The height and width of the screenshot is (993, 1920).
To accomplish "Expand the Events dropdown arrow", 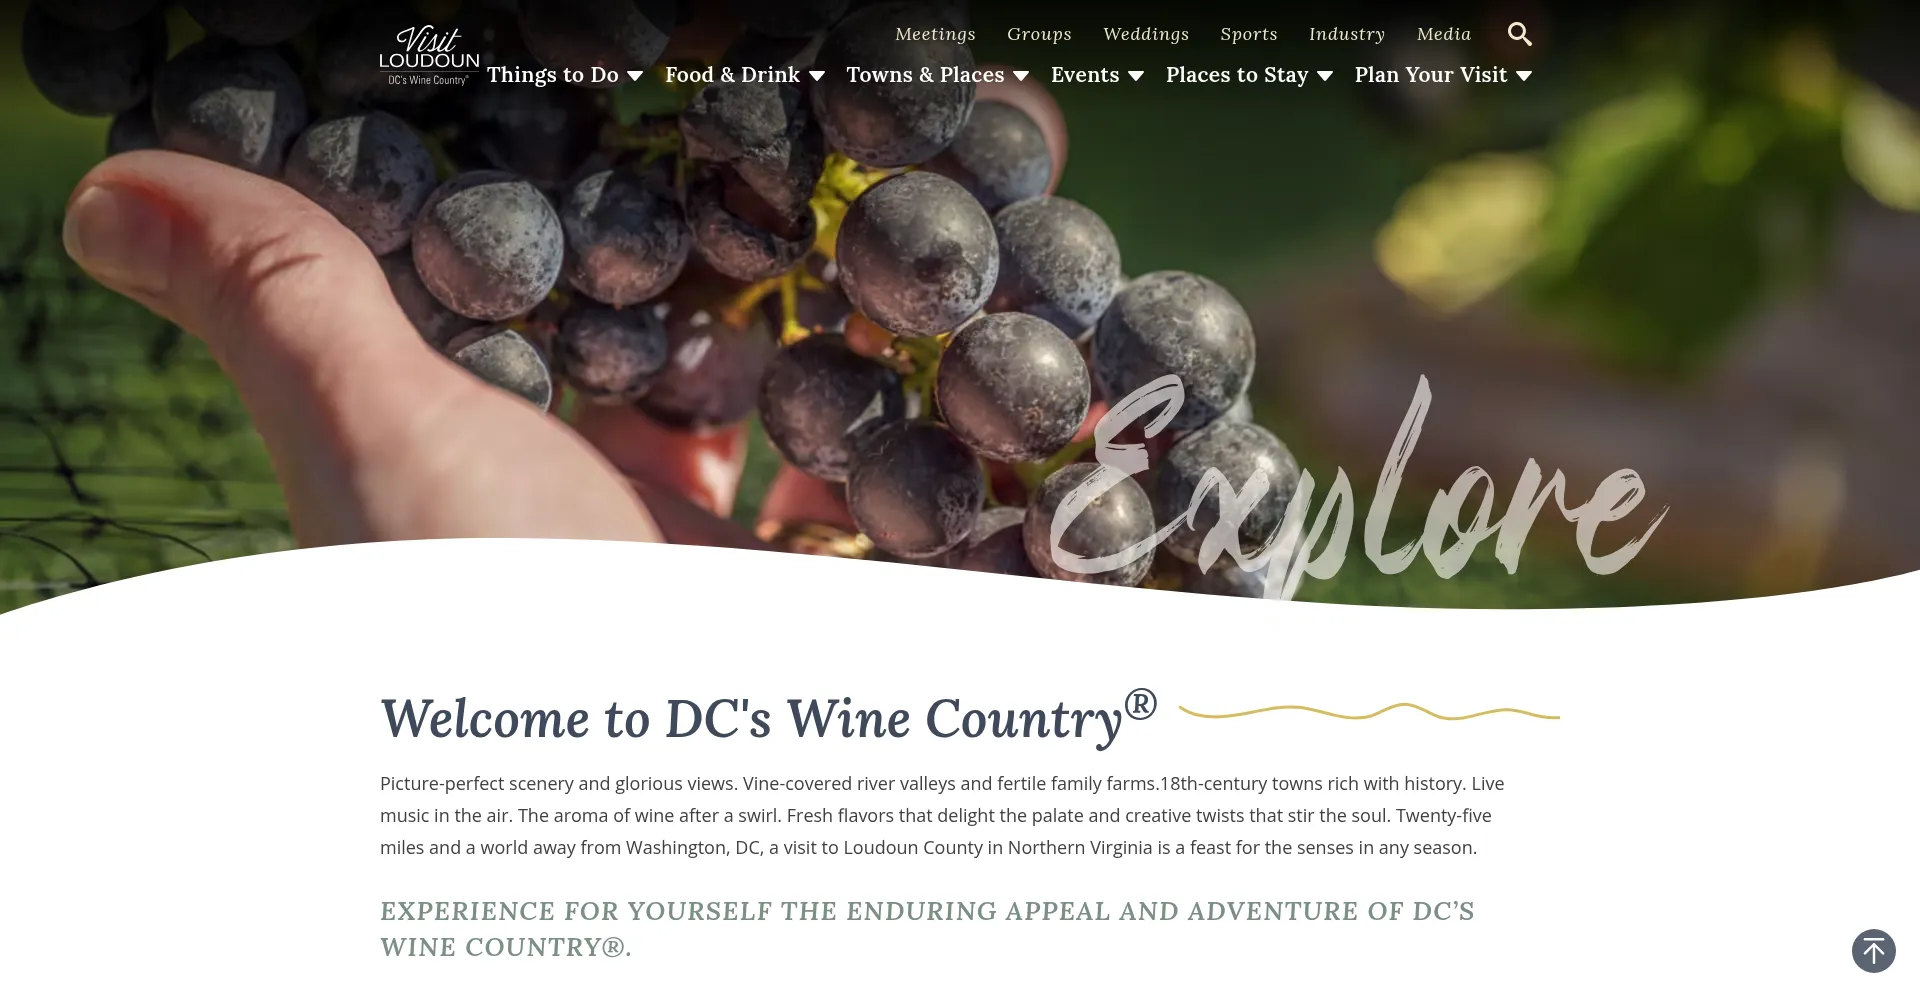I will pyautogui.click(x=1136, y=76).
